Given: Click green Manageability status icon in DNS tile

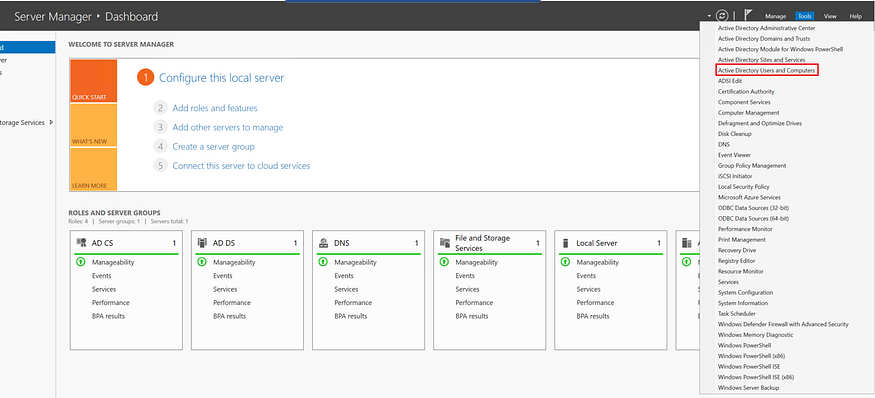Looking at the screenshot, I should [323, 262].
